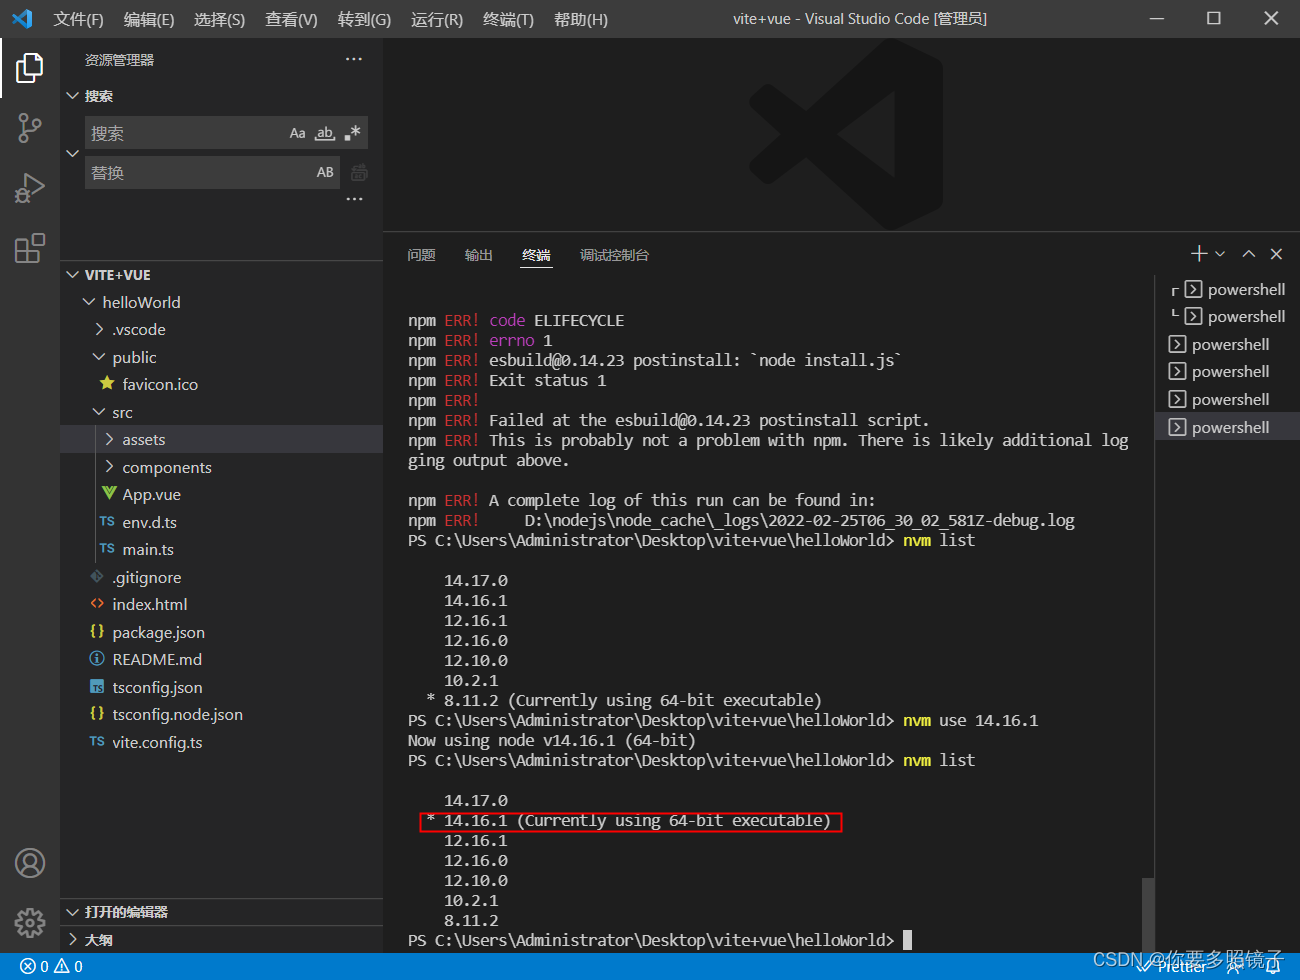This screenshot has width=1300, height=980.
Task: Open the 编辑(E) menu
Action: click(x=149, y=19)
